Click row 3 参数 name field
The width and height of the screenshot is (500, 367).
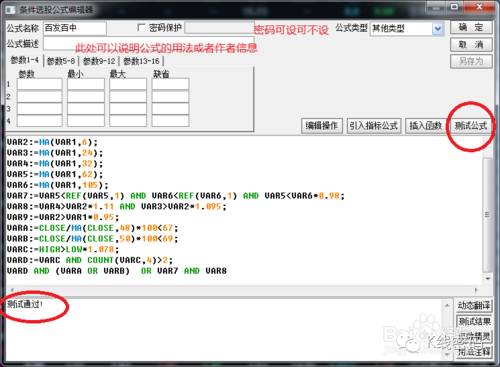point(40,109)
